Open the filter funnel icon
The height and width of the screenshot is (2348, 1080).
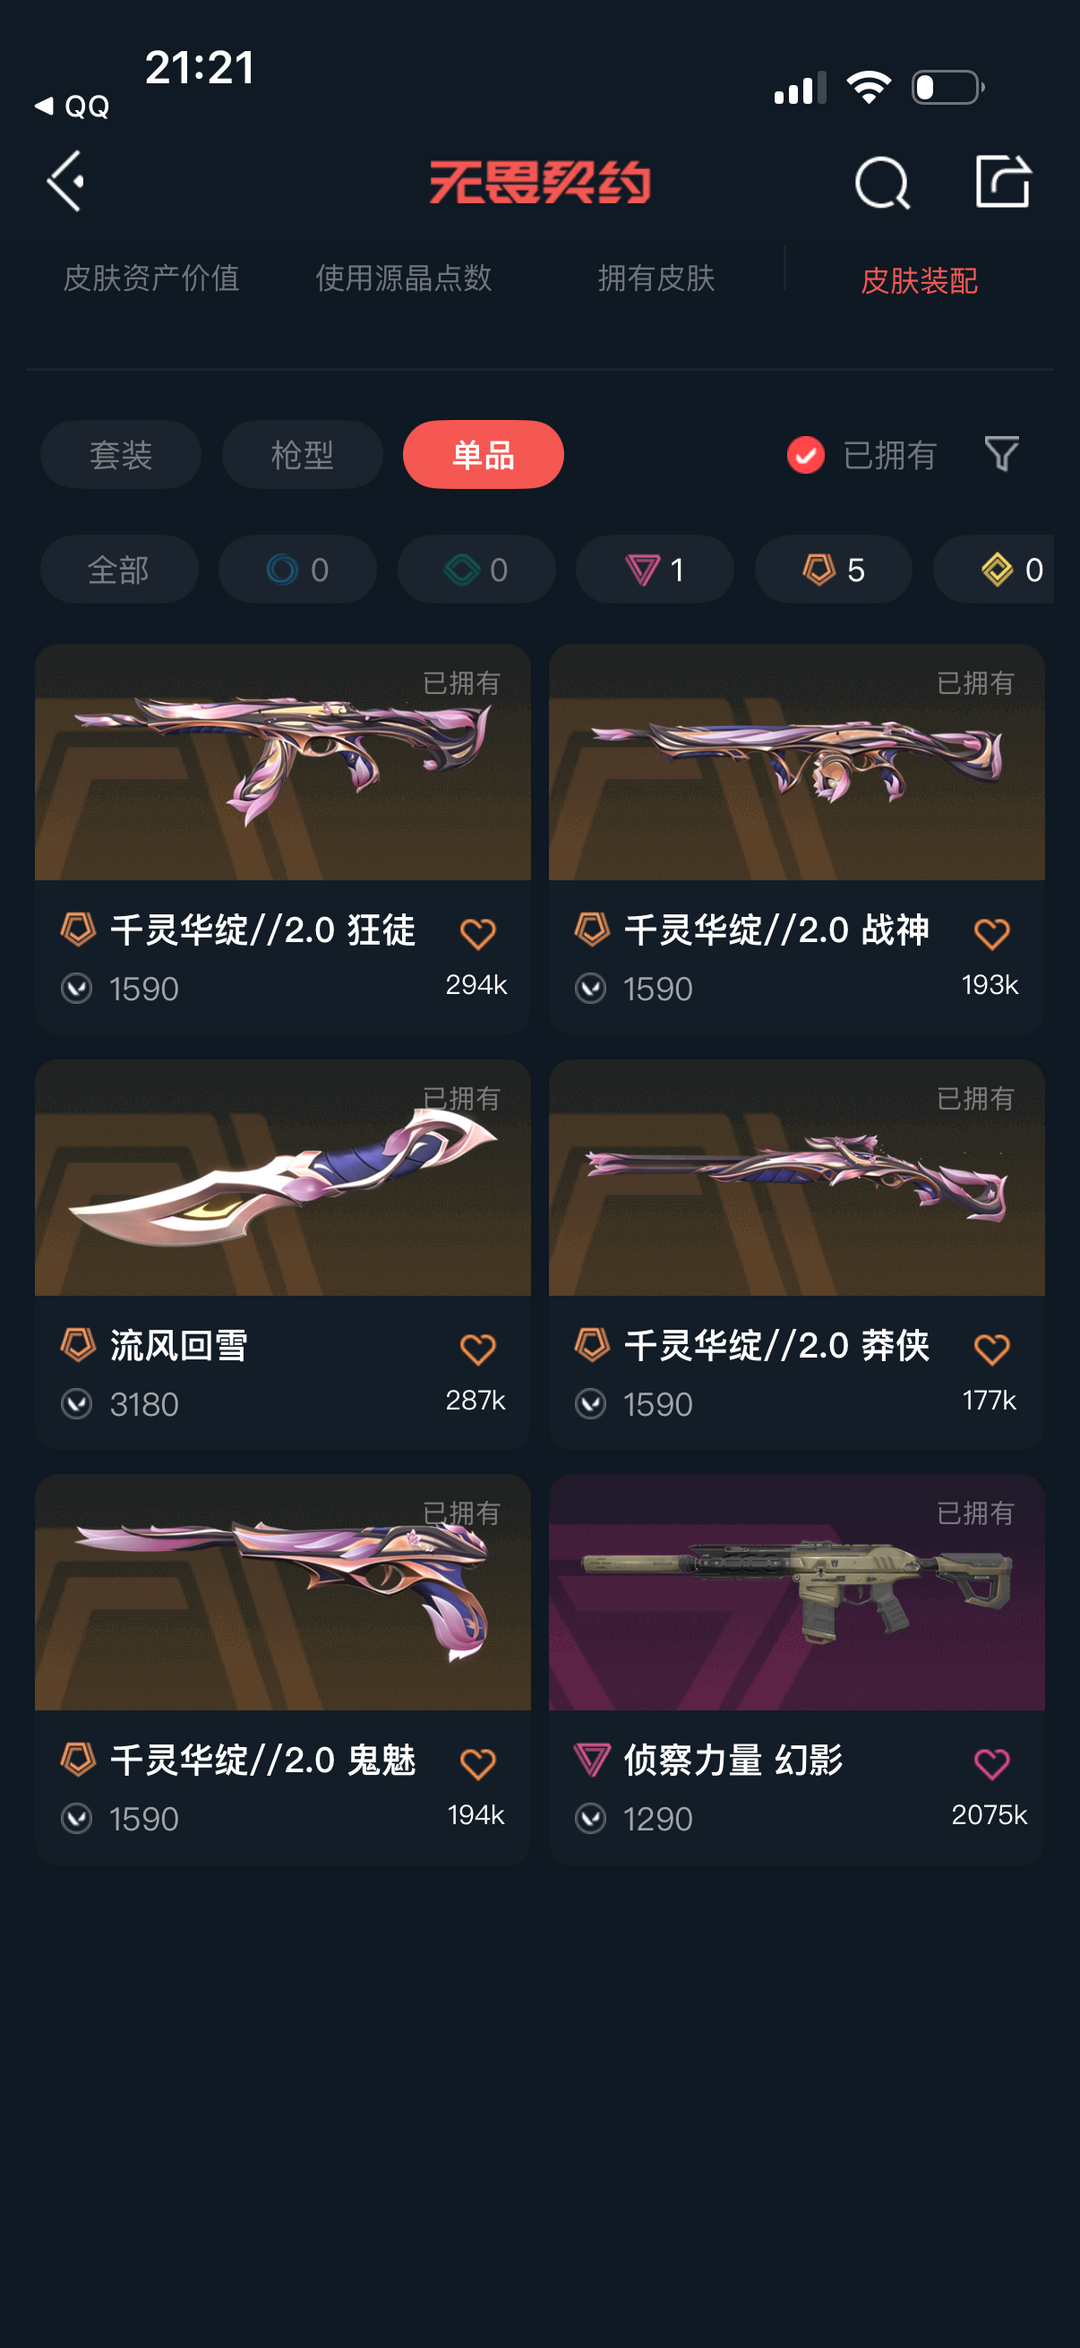point(1001,454)
